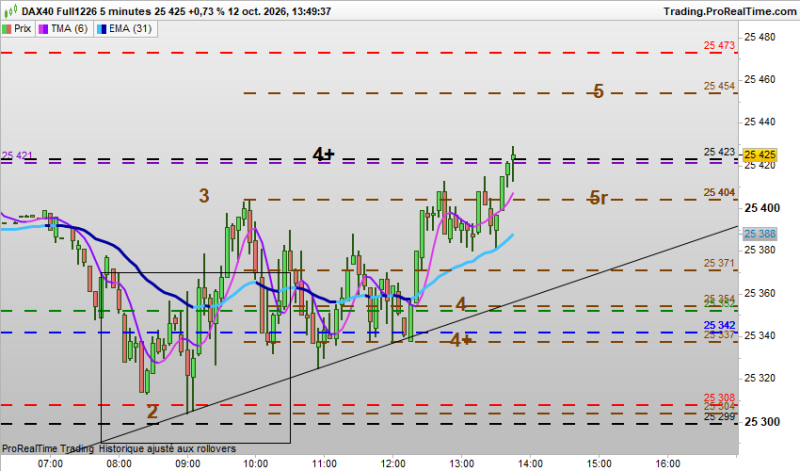
Task: Select the brown '5r' wave annotation
Action: tap(598, 197)
